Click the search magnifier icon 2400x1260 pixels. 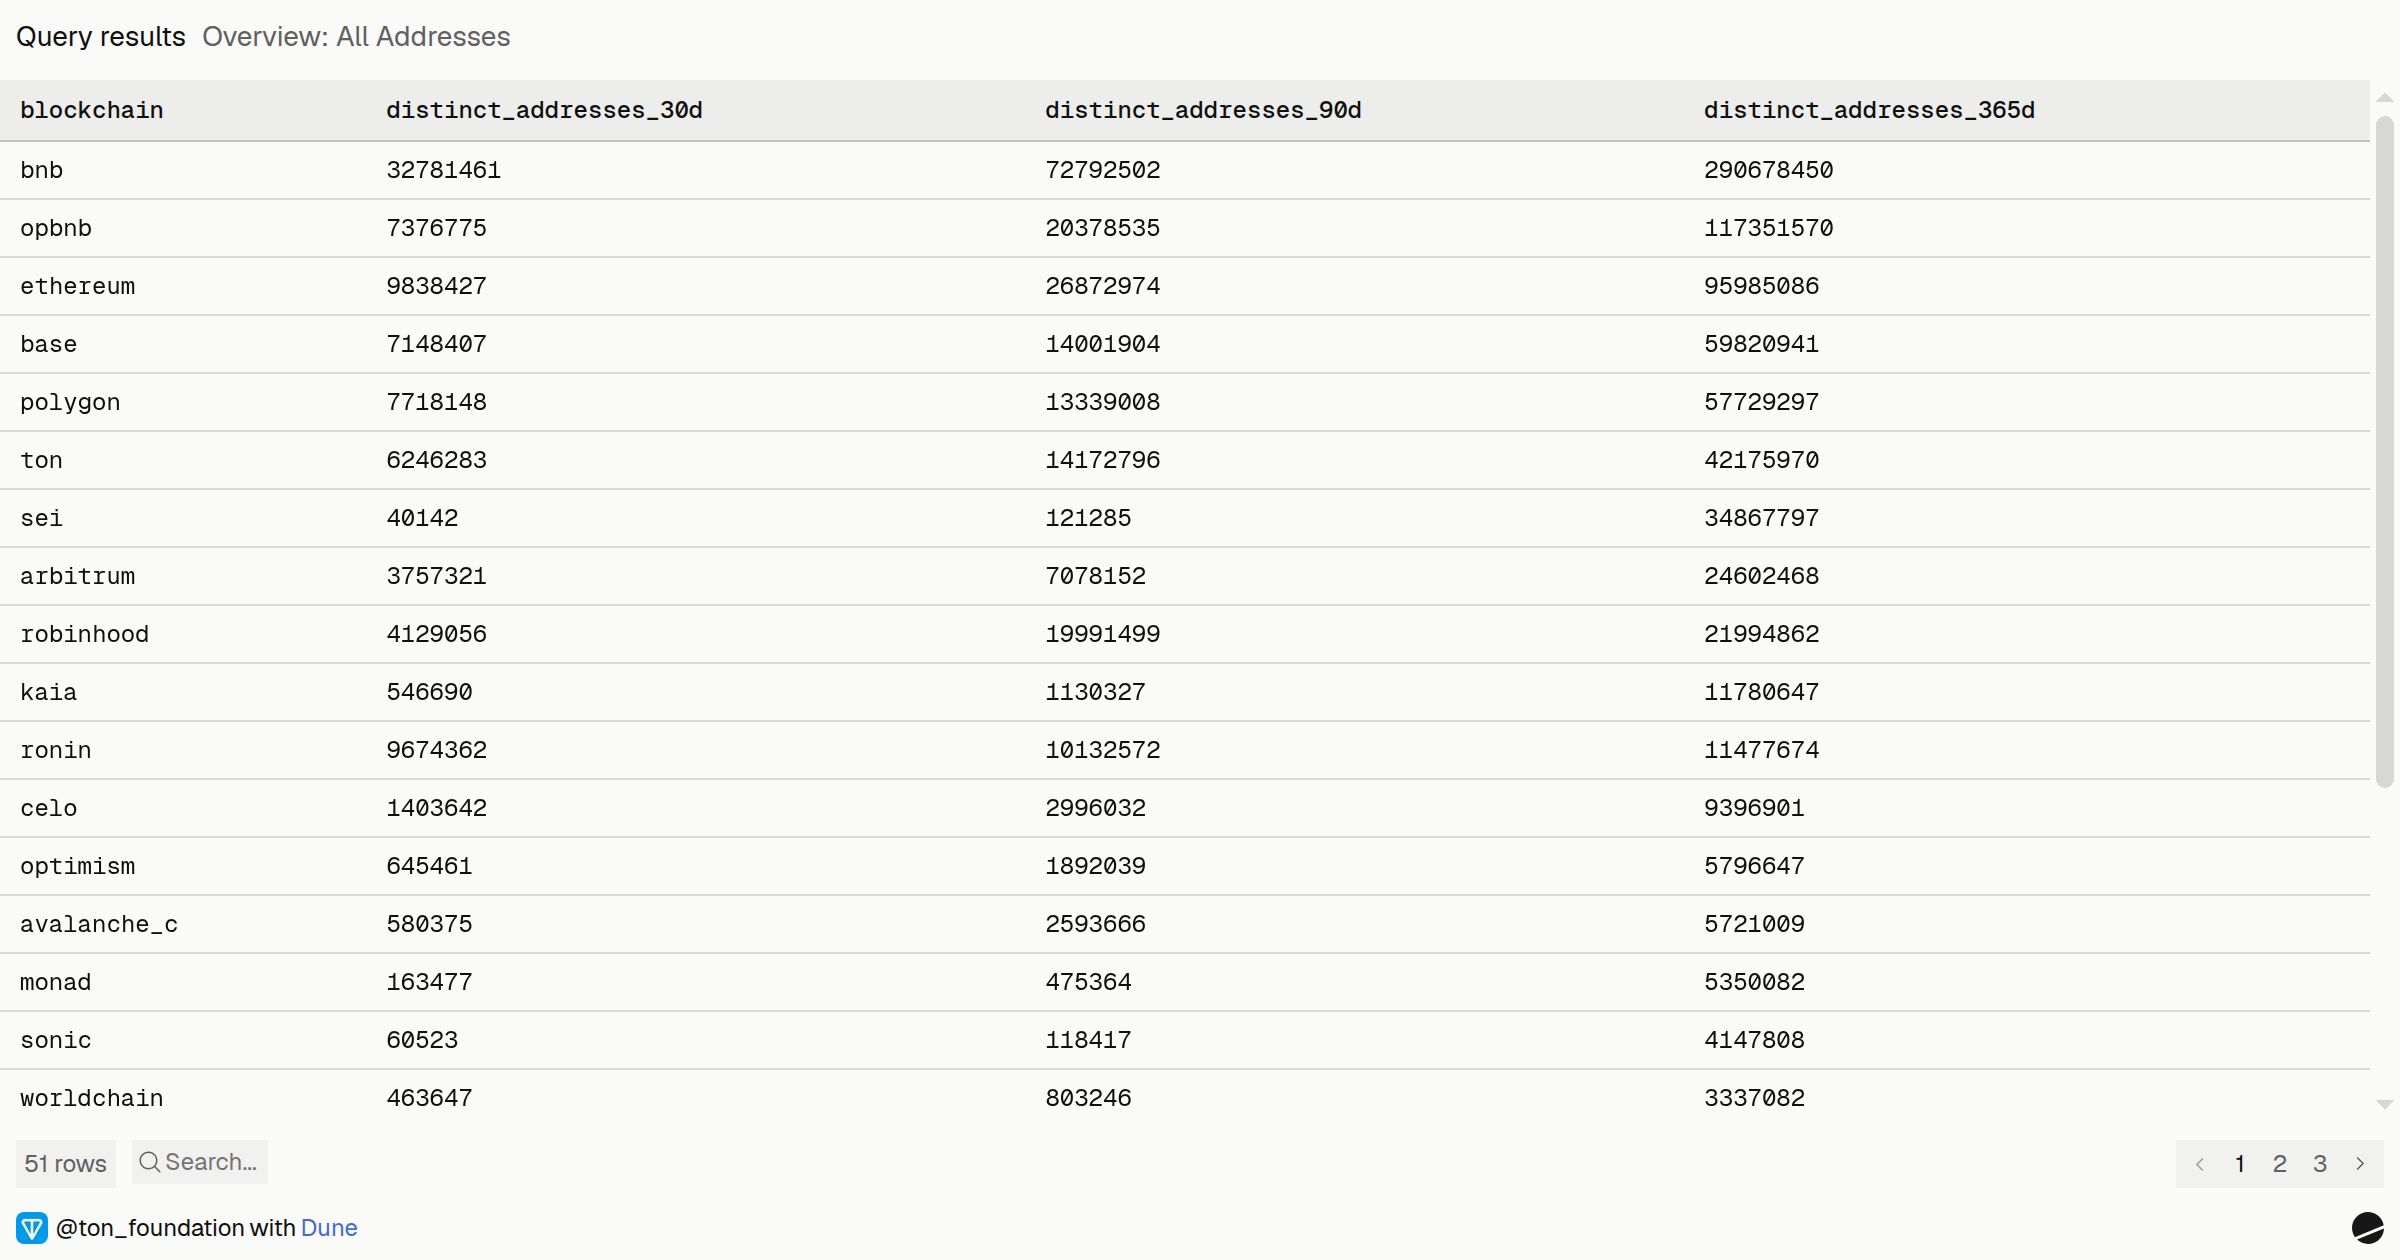point(150,1162)
